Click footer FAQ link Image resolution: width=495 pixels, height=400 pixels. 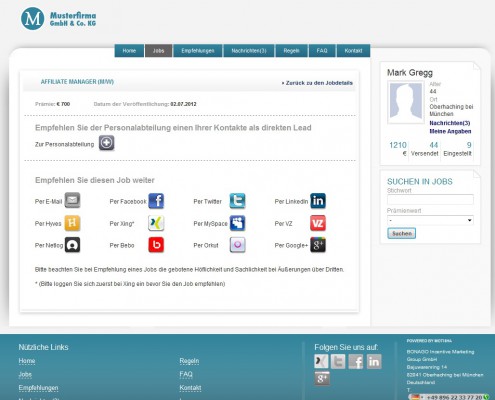click(186, 374)
